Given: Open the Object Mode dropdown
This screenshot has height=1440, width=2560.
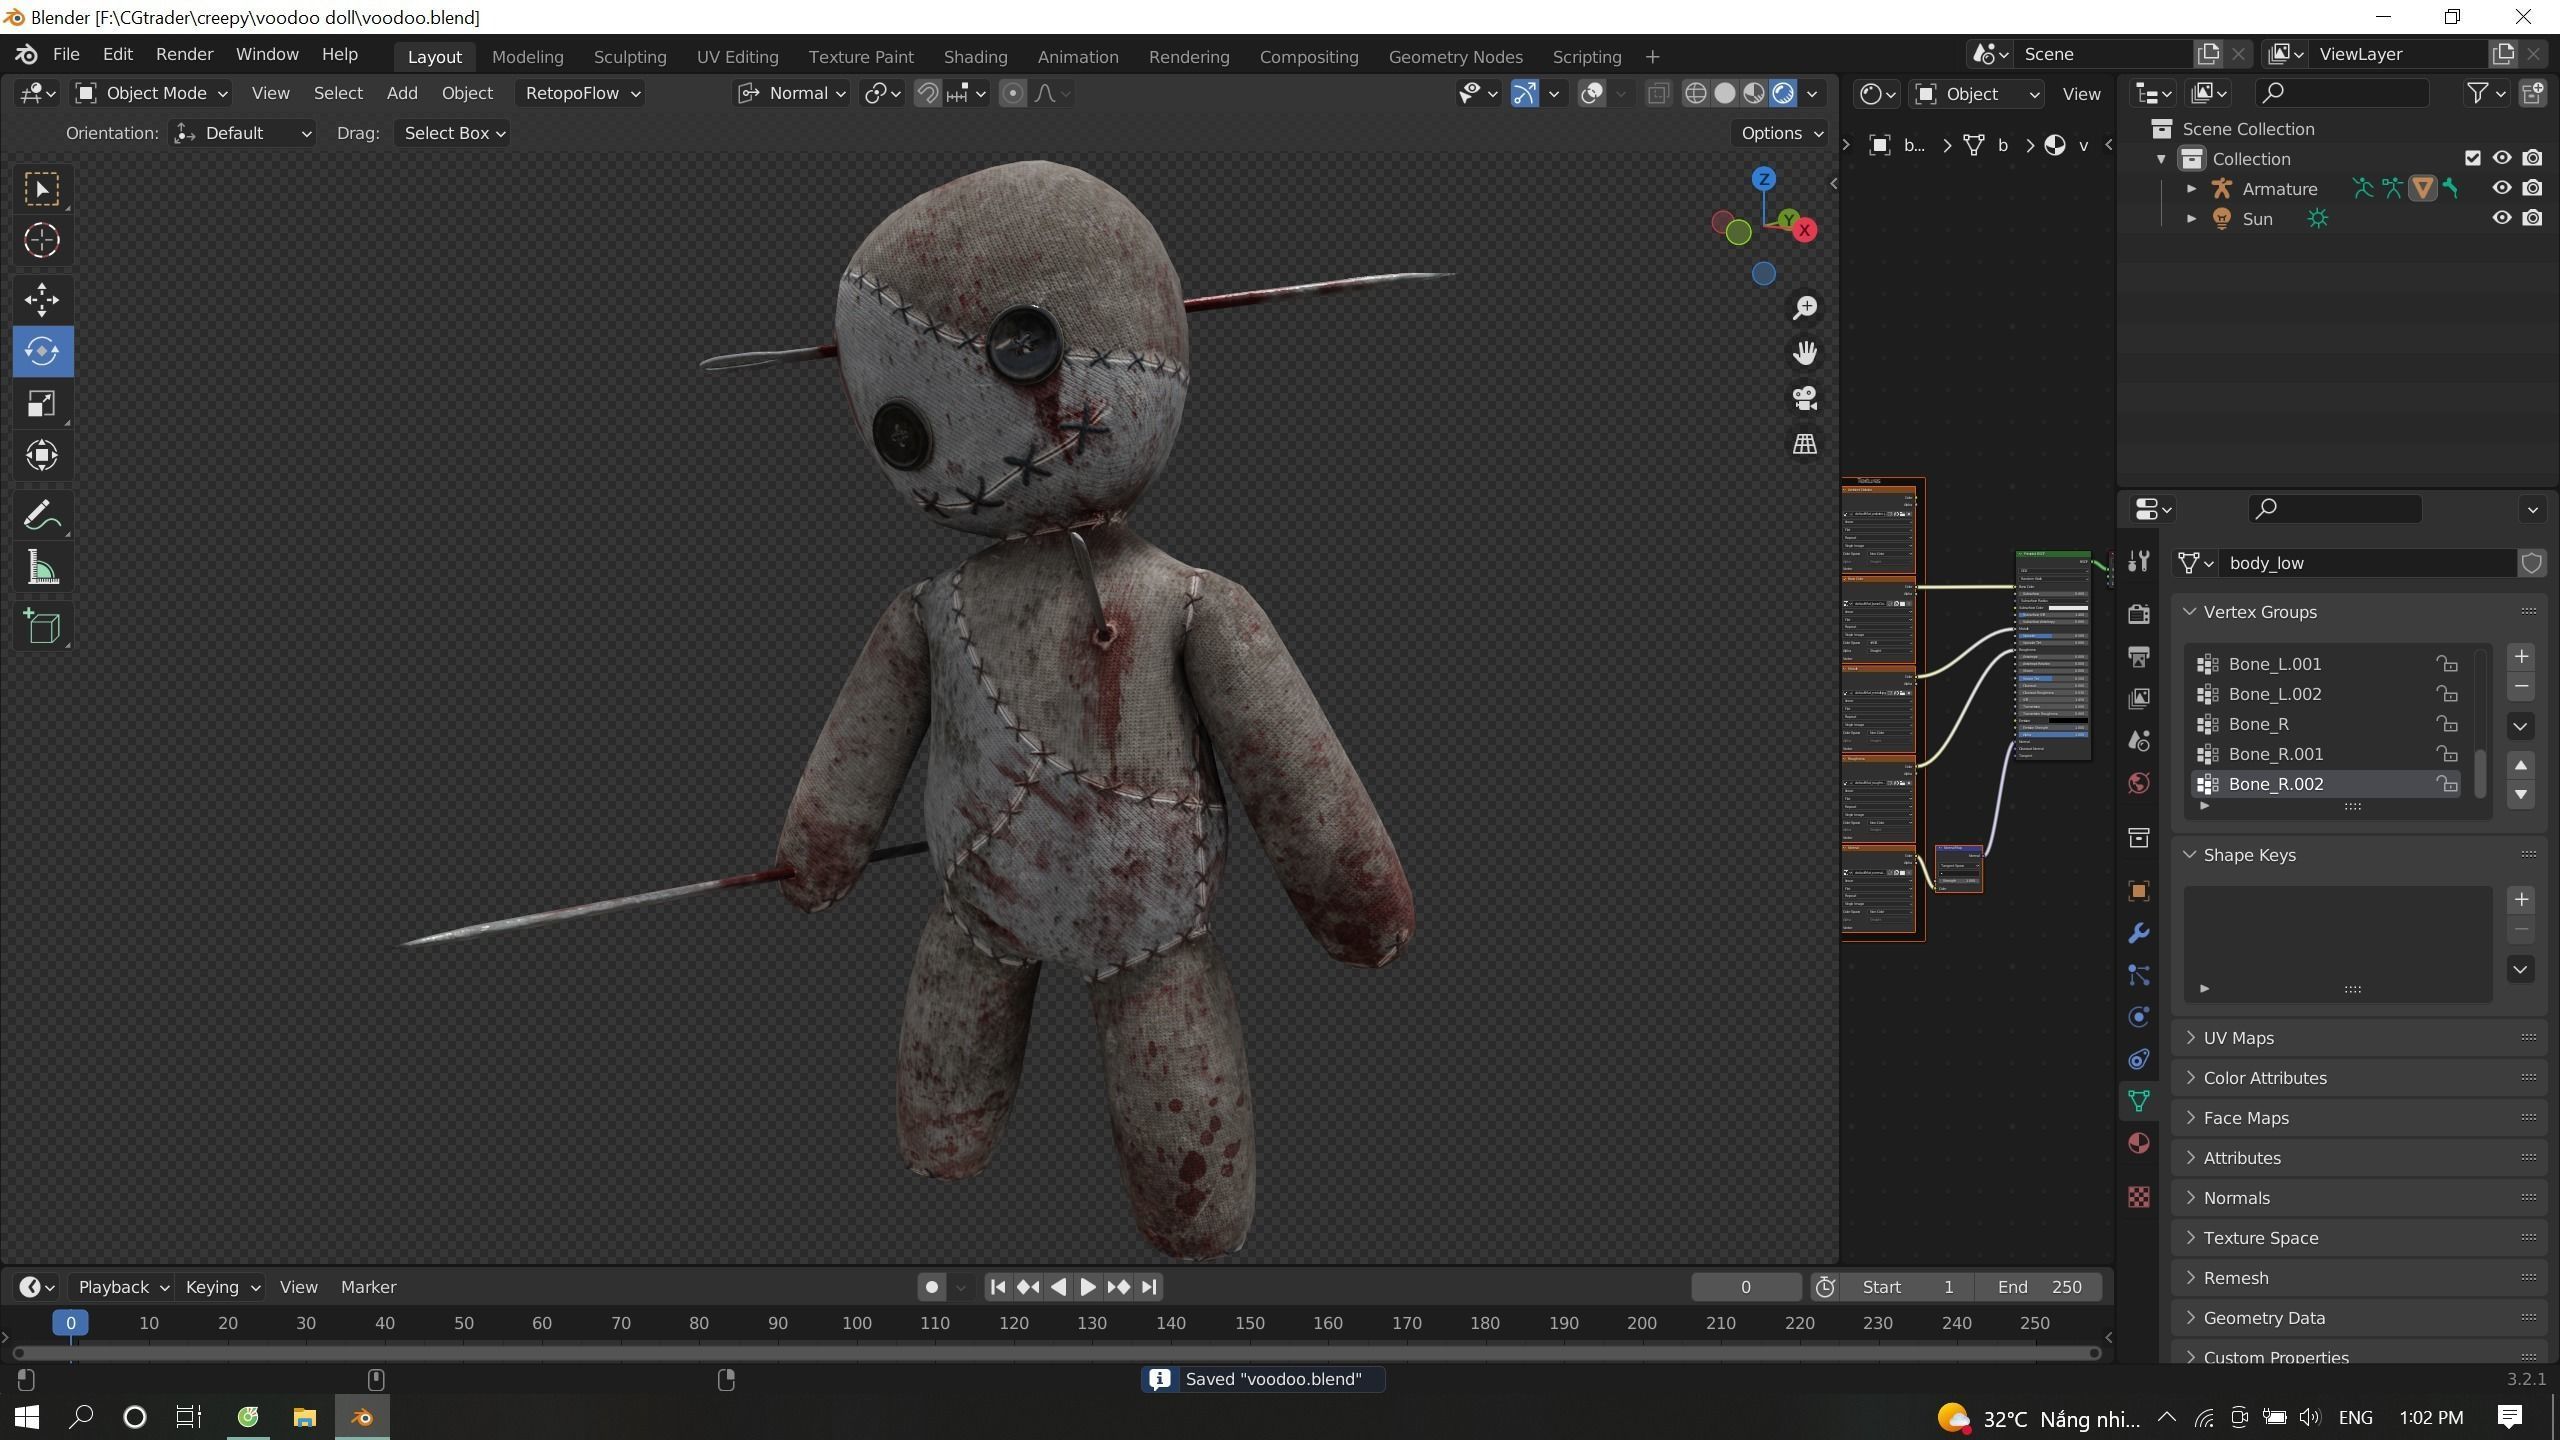Looking at the screenshot, I should (x=152, y=93).
